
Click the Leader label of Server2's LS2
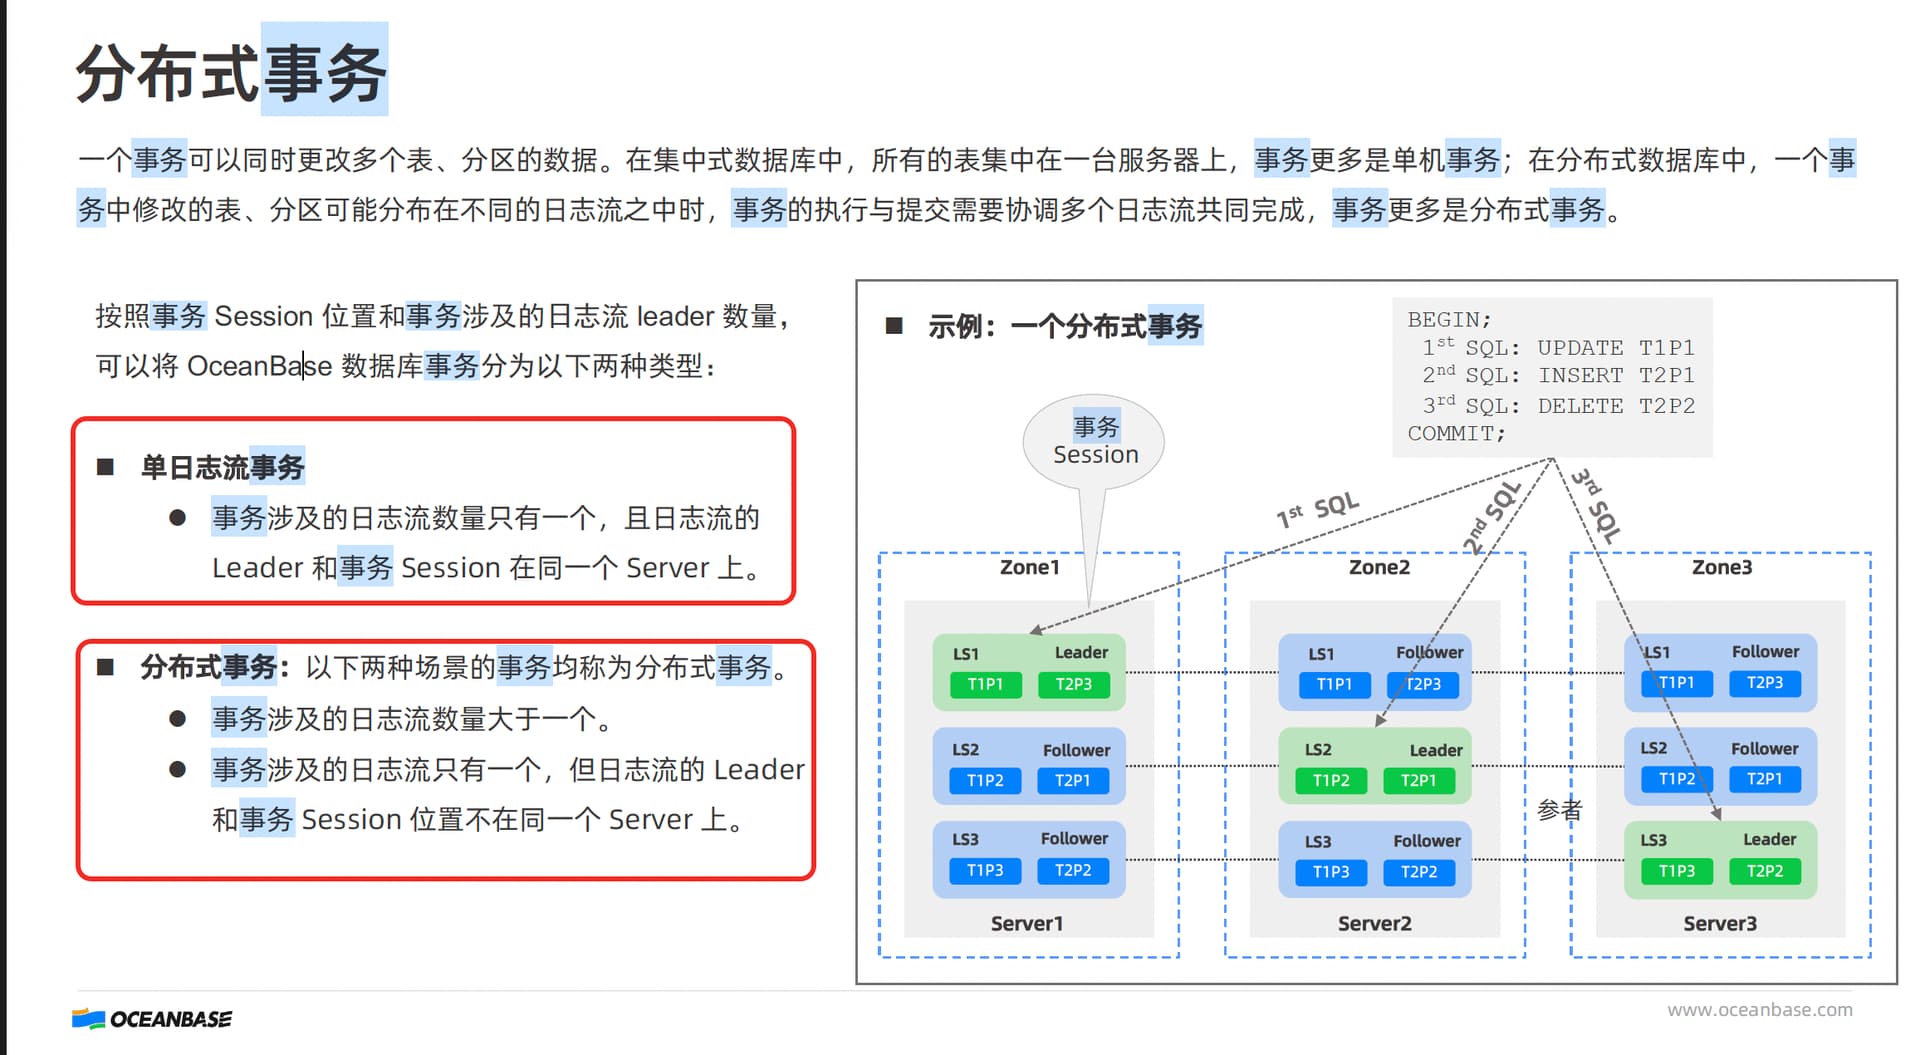[1436, 750]
